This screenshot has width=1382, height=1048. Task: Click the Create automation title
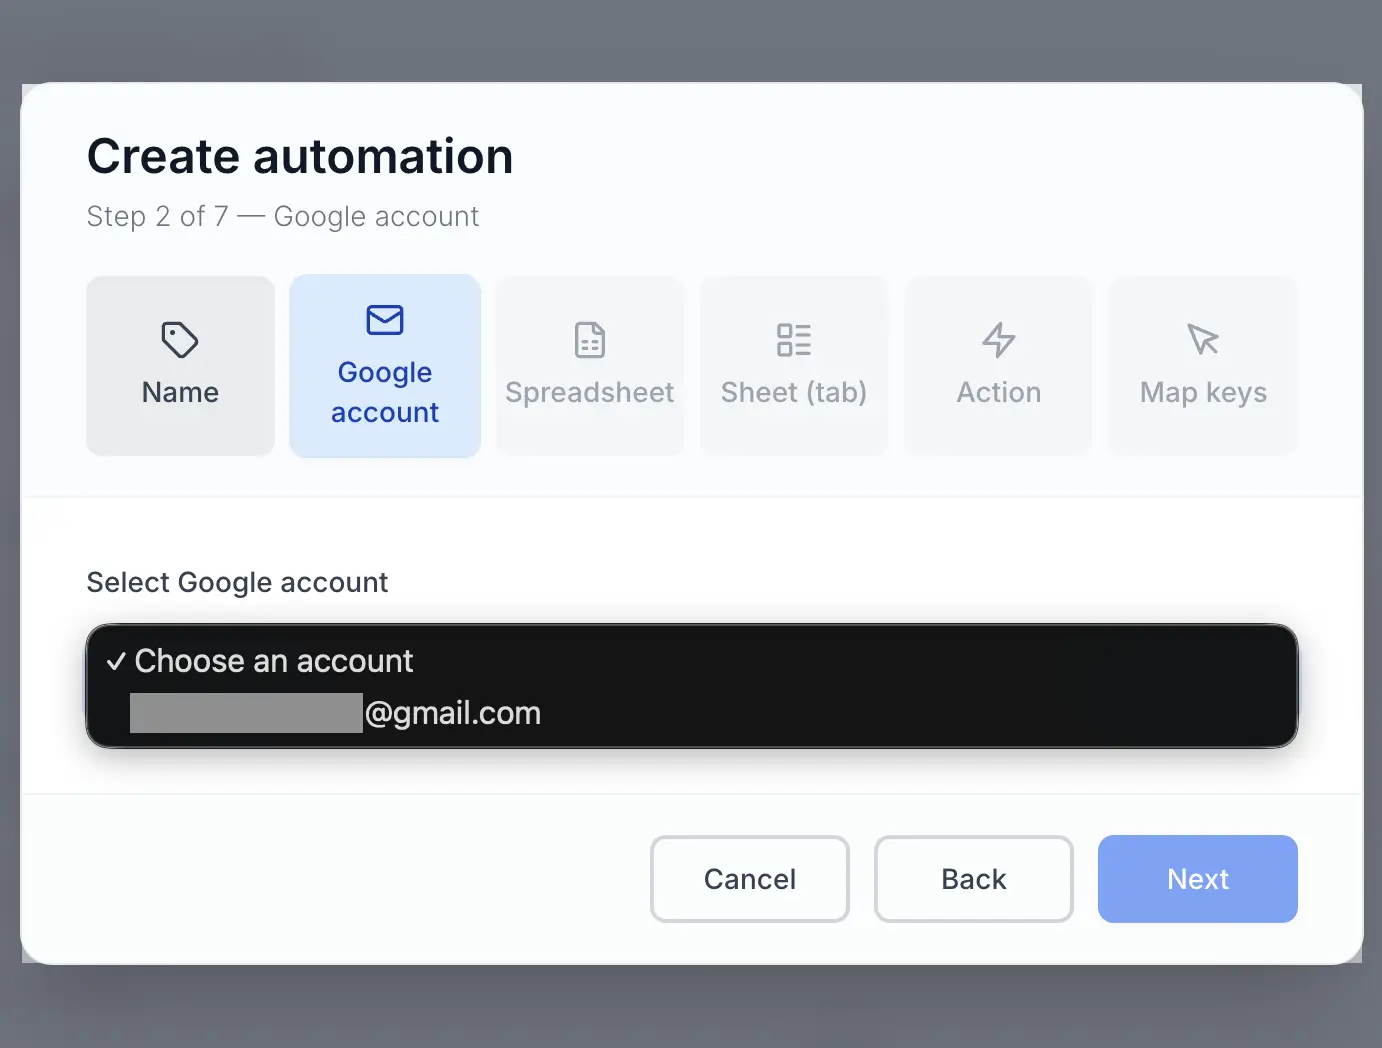click(300, 156)
